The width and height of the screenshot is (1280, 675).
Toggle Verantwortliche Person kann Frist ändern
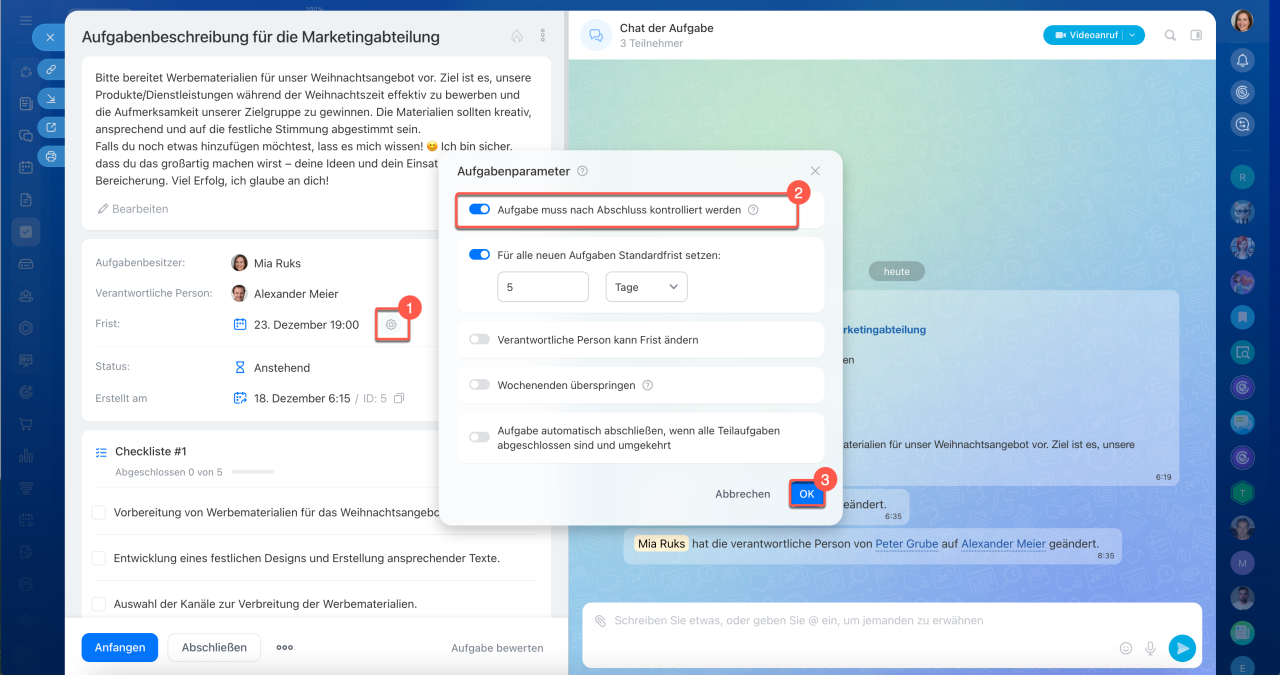coord(479,340)
